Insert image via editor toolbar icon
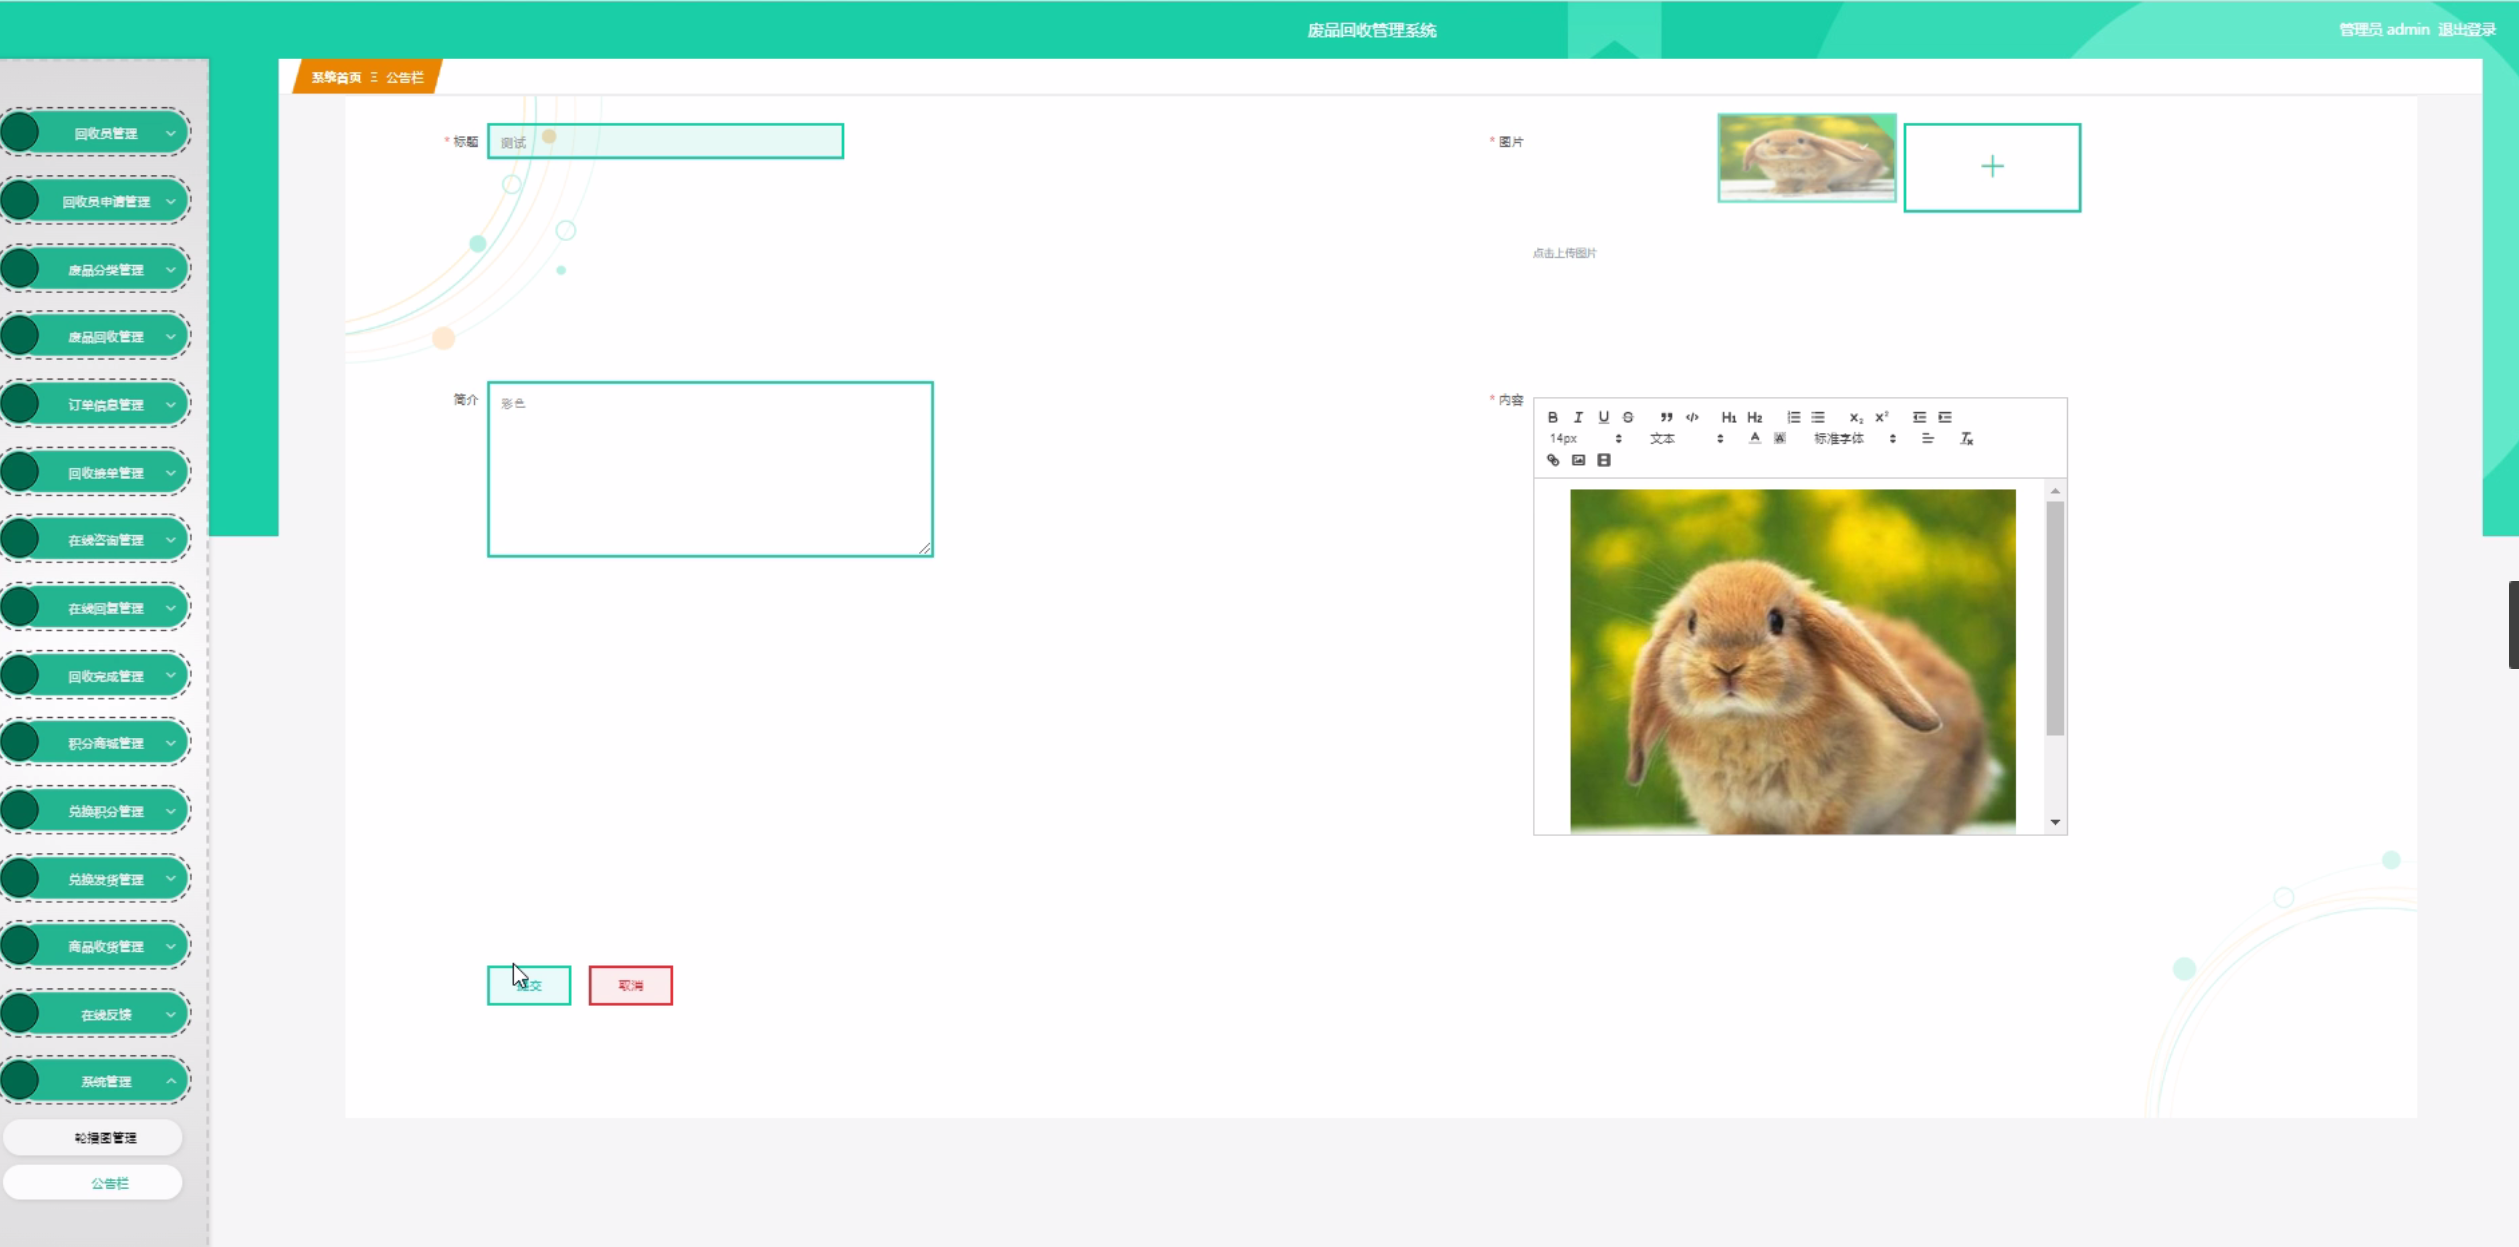 point(1578,460)
